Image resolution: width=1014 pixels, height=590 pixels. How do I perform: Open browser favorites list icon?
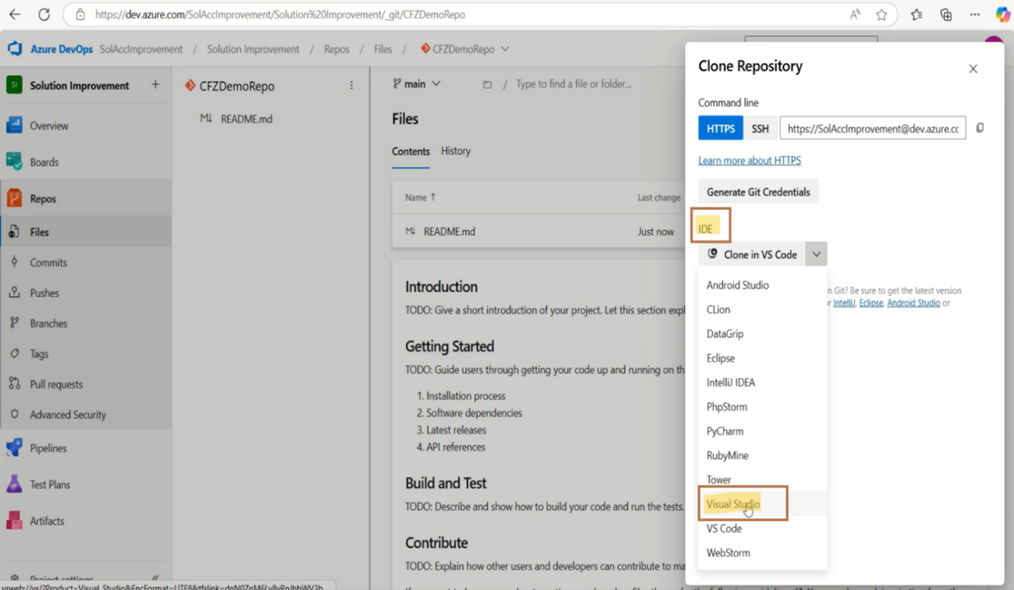(916, 14)
